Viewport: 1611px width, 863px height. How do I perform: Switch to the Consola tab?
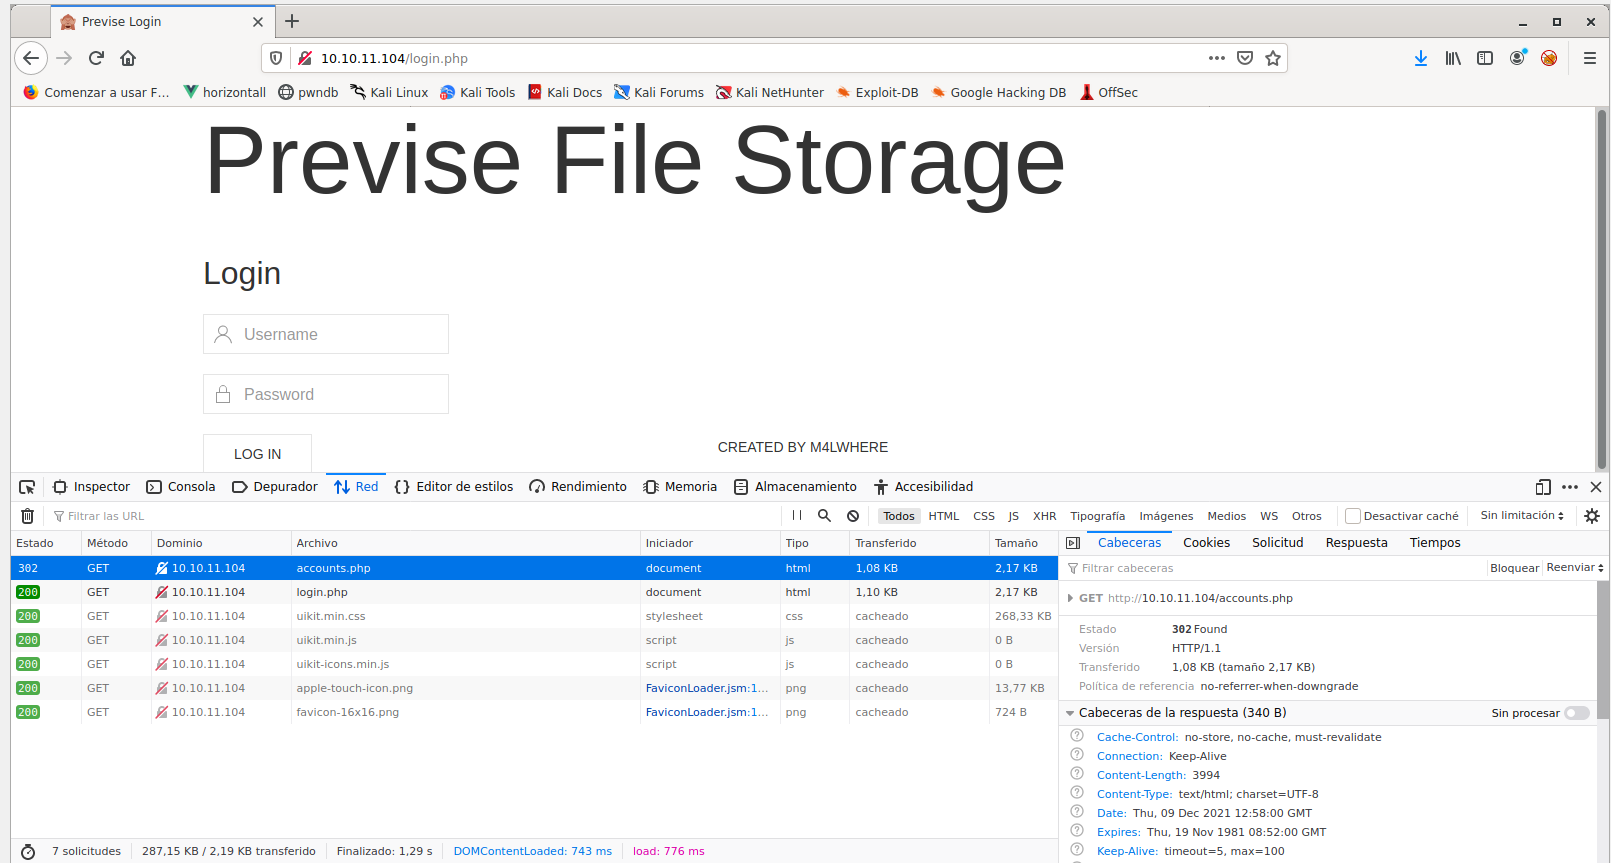181,487
